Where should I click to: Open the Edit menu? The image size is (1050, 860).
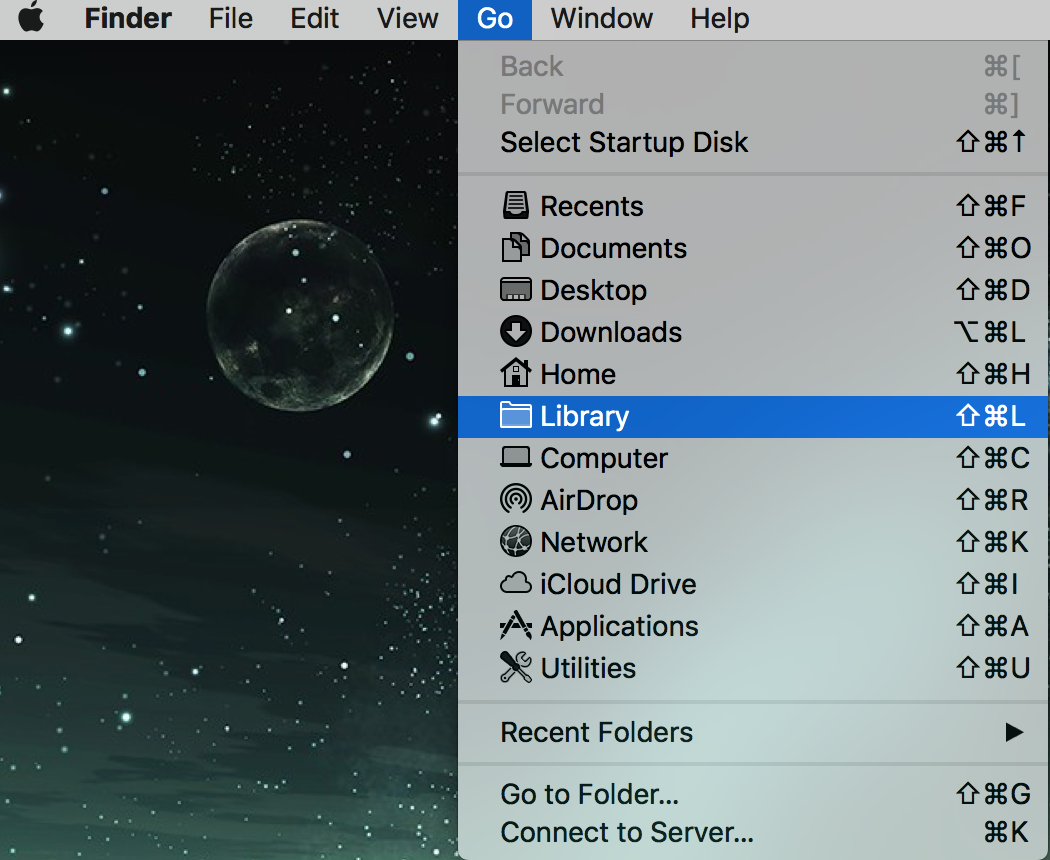click(314, 18)
